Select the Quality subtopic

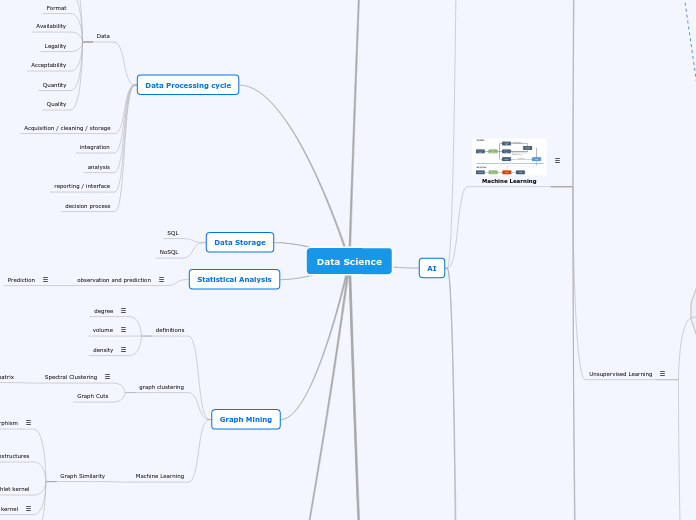[56, 104]
